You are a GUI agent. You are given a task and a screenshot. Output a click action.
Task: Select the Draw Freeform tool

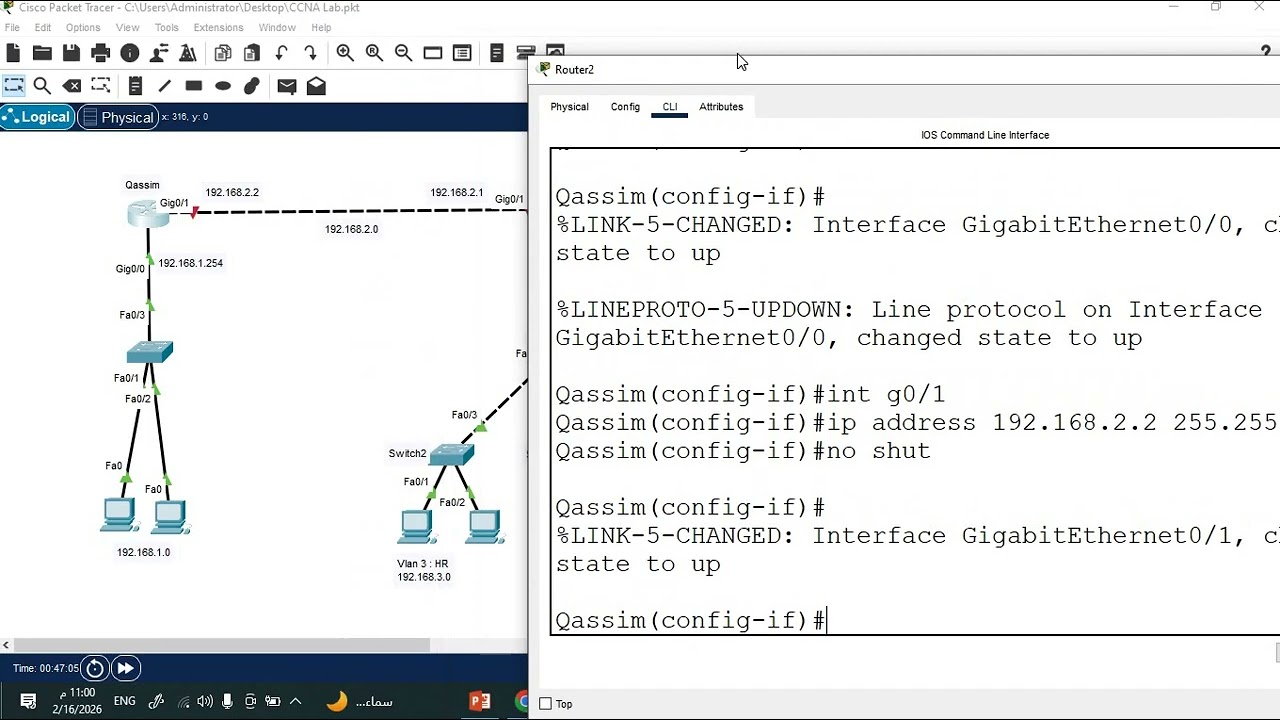coord(252,86)
